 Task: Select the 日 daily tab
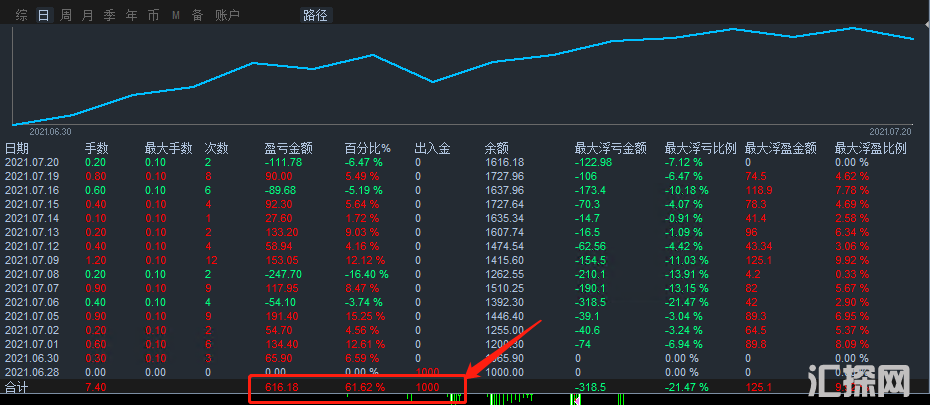(43, 15)
